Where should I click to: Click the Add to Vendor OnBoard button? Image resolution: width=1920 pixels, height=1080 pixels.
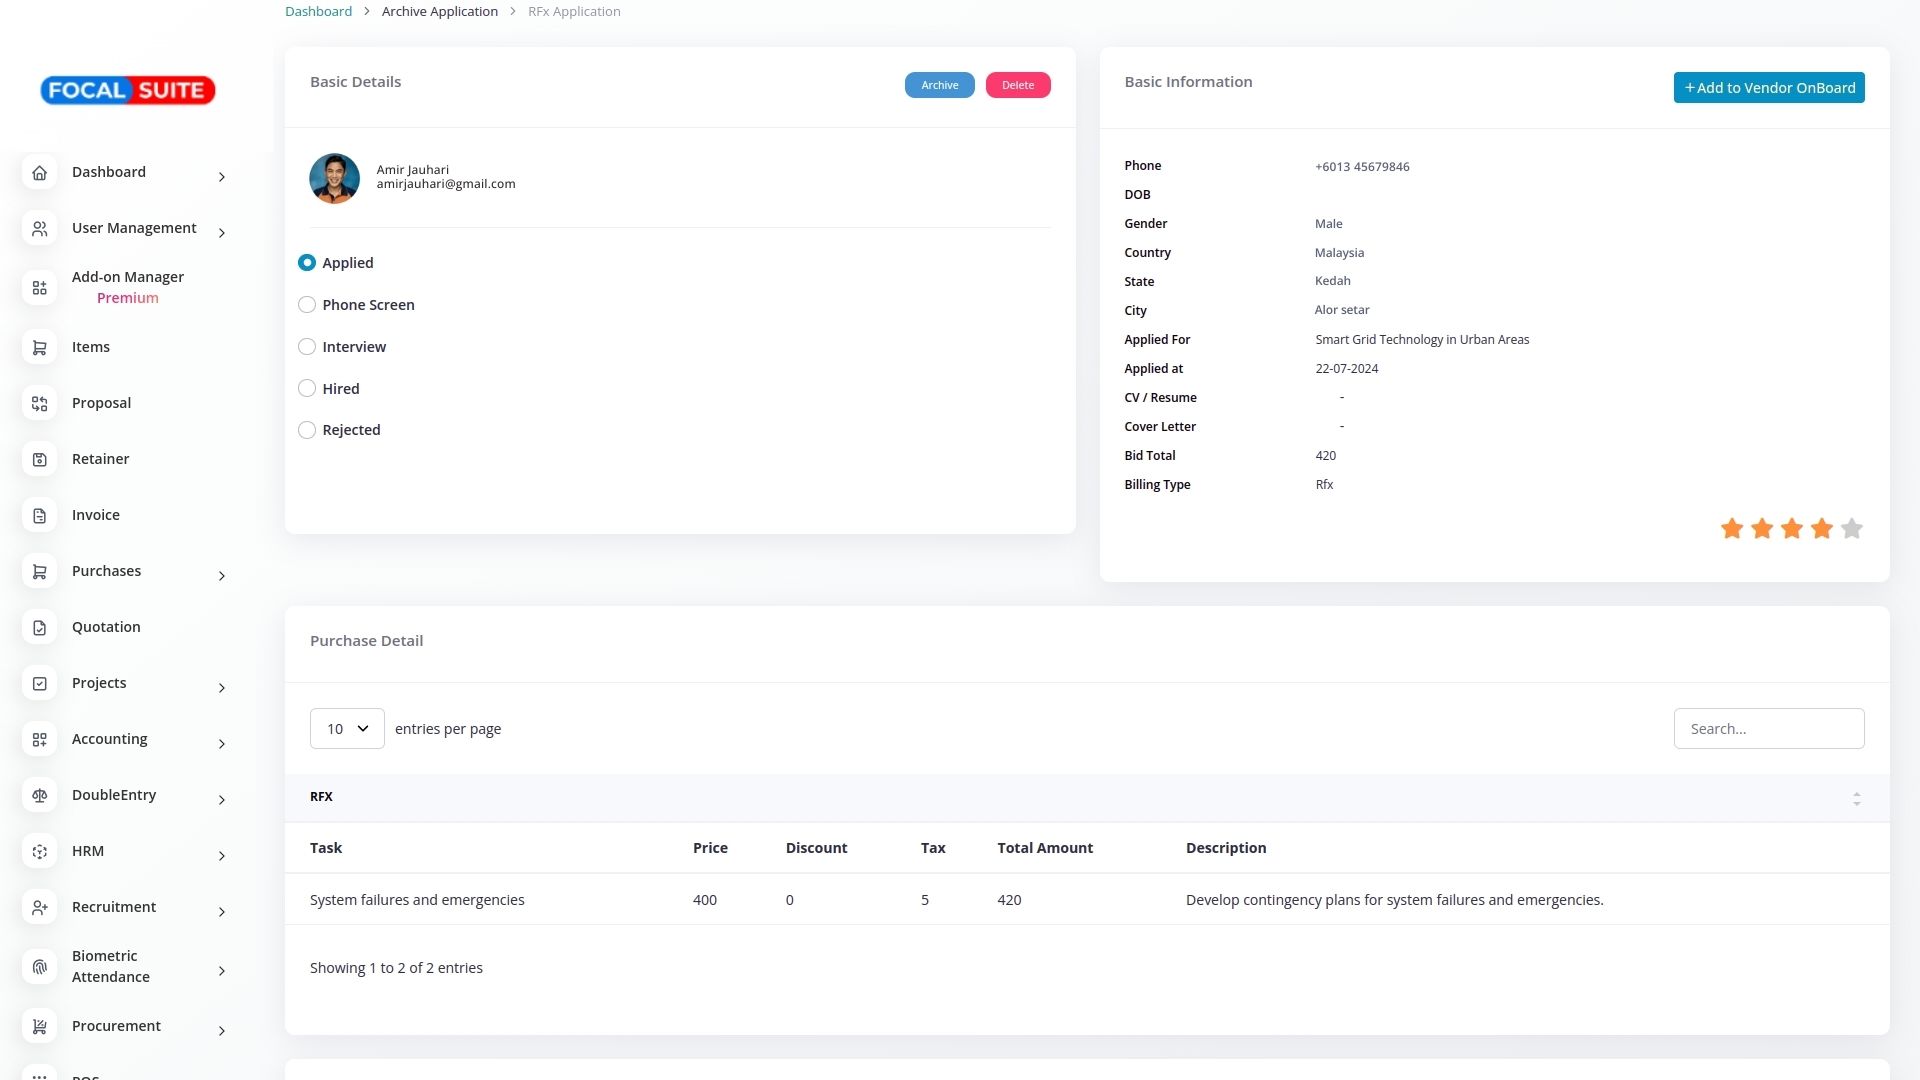pyautogui.click(x=1768, y=88)
